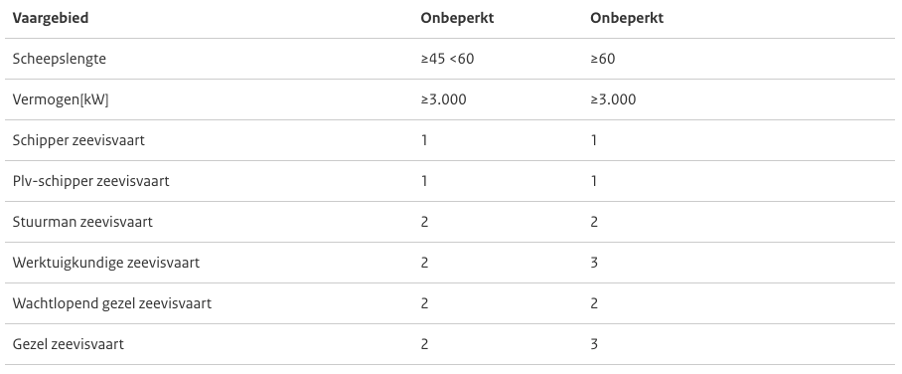Select the value 3 in Werktuigkundige row
Screen dimensions: 902x374
pyautogui.click(x=594, y=263)
